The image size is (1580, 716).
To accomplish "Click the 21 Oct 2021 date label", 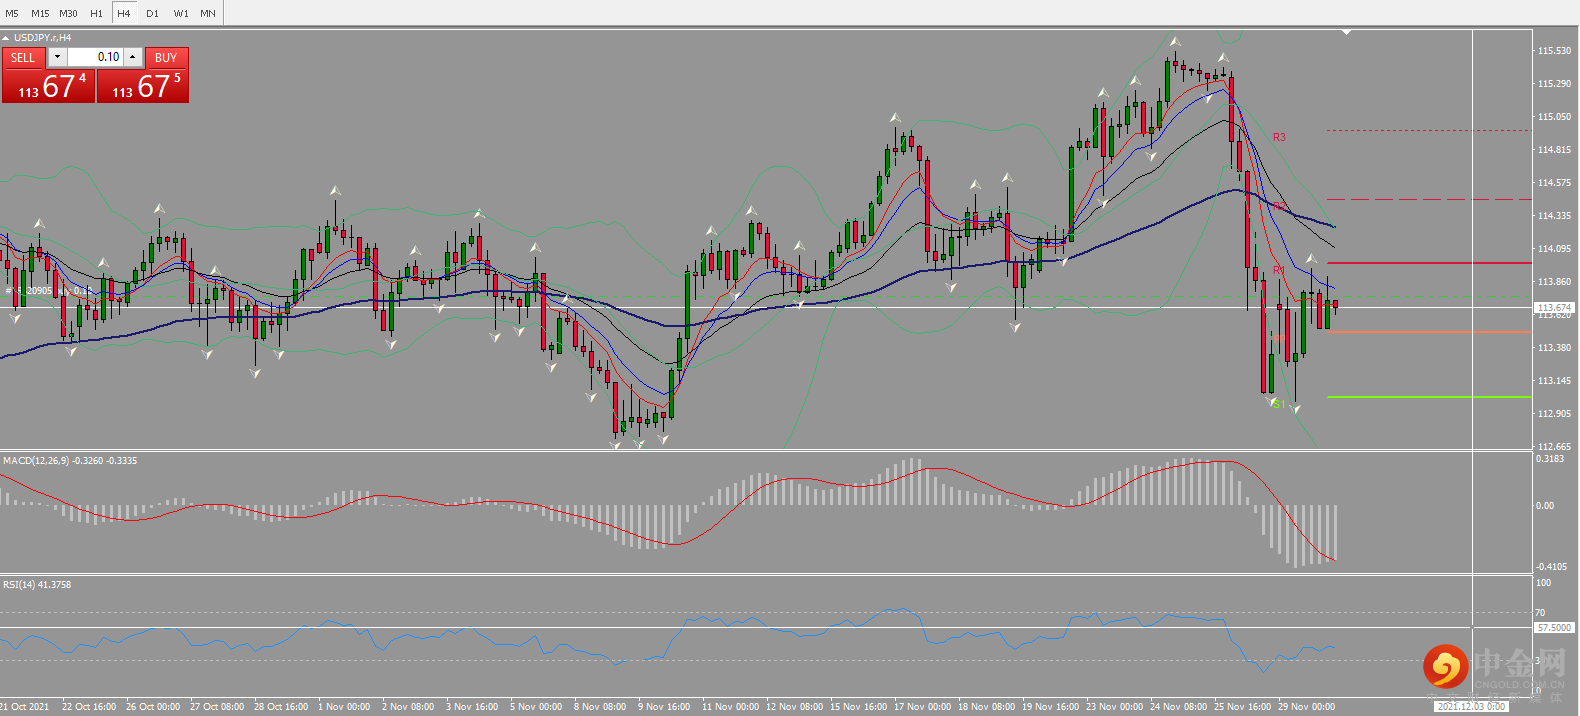I will pos(24,707).
